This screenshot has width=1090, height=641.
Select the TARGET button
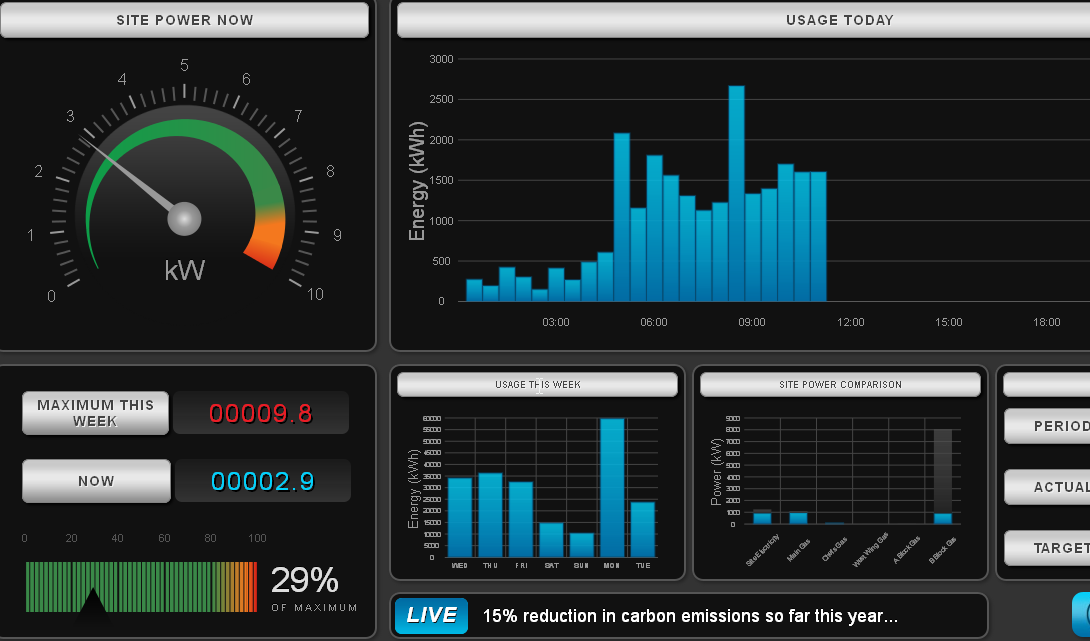(1048, 549)
